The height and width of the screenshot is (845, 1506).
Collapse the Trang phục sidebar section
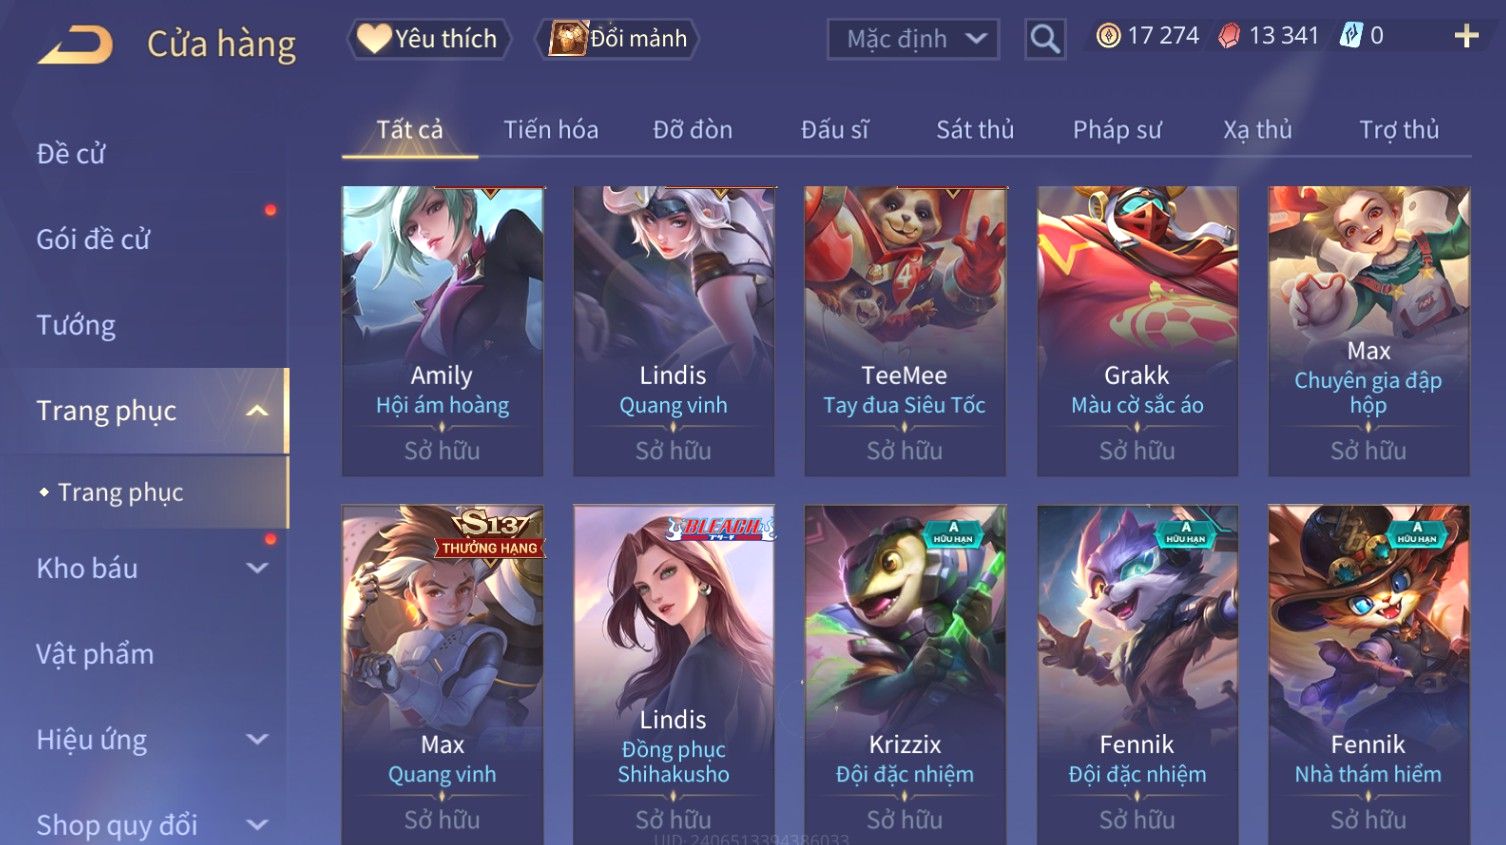coord(257,411)
